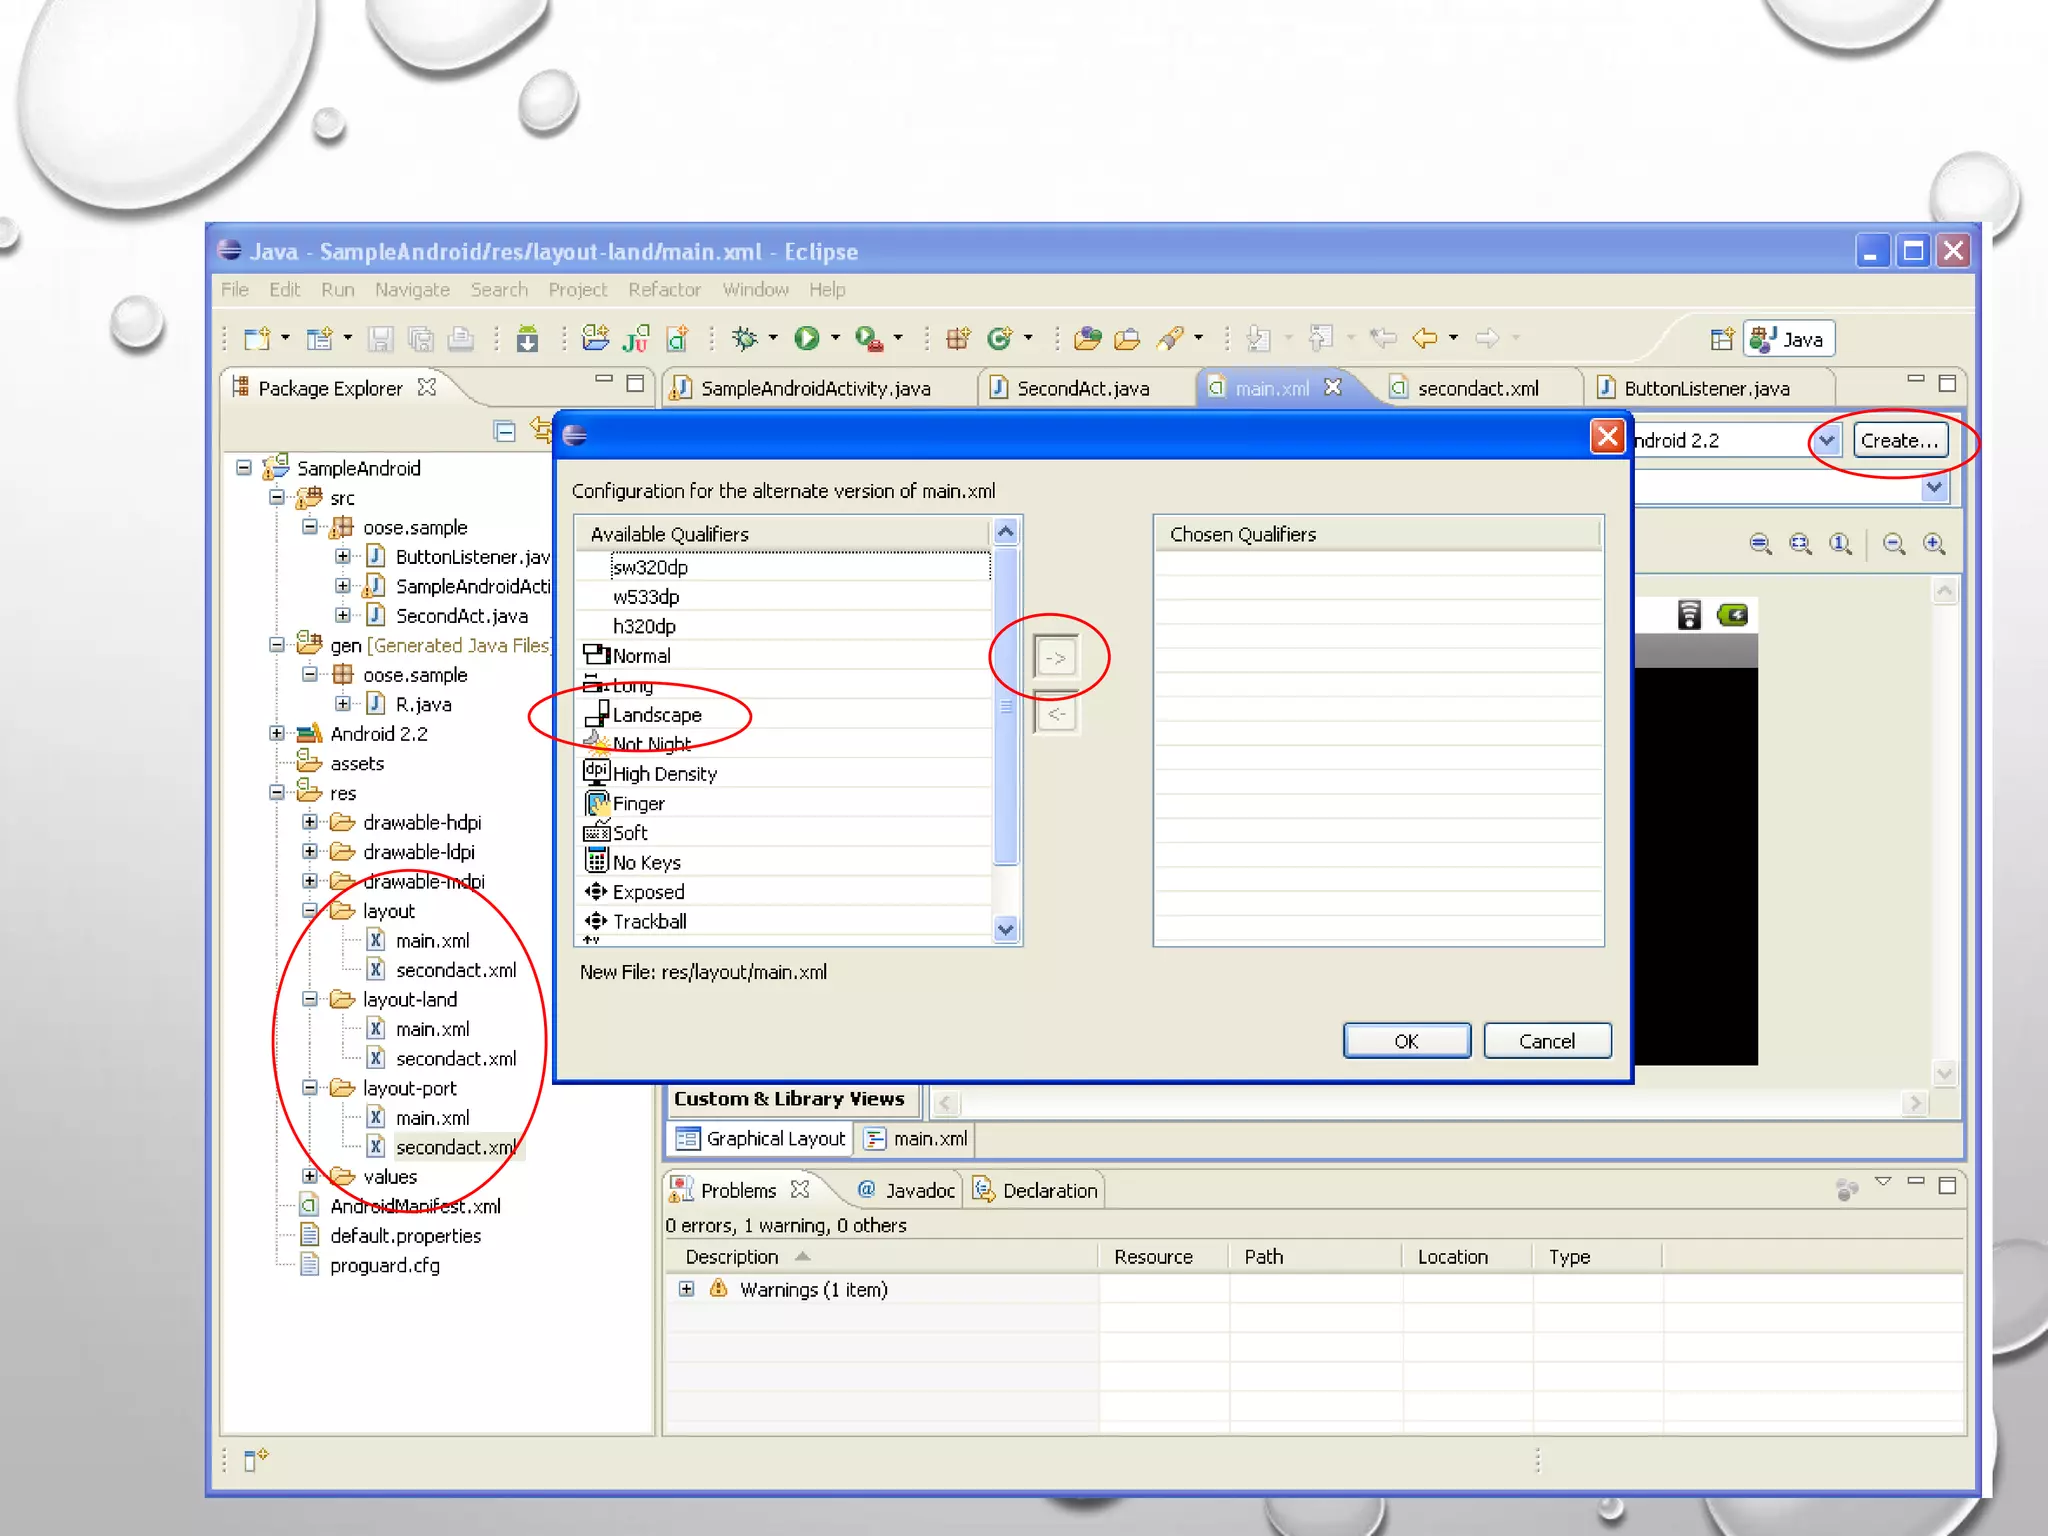This screenshot has height=1536, width=2048.
Task: Click the add qualifier arrow button
Action: click(x=1055, y=658)
